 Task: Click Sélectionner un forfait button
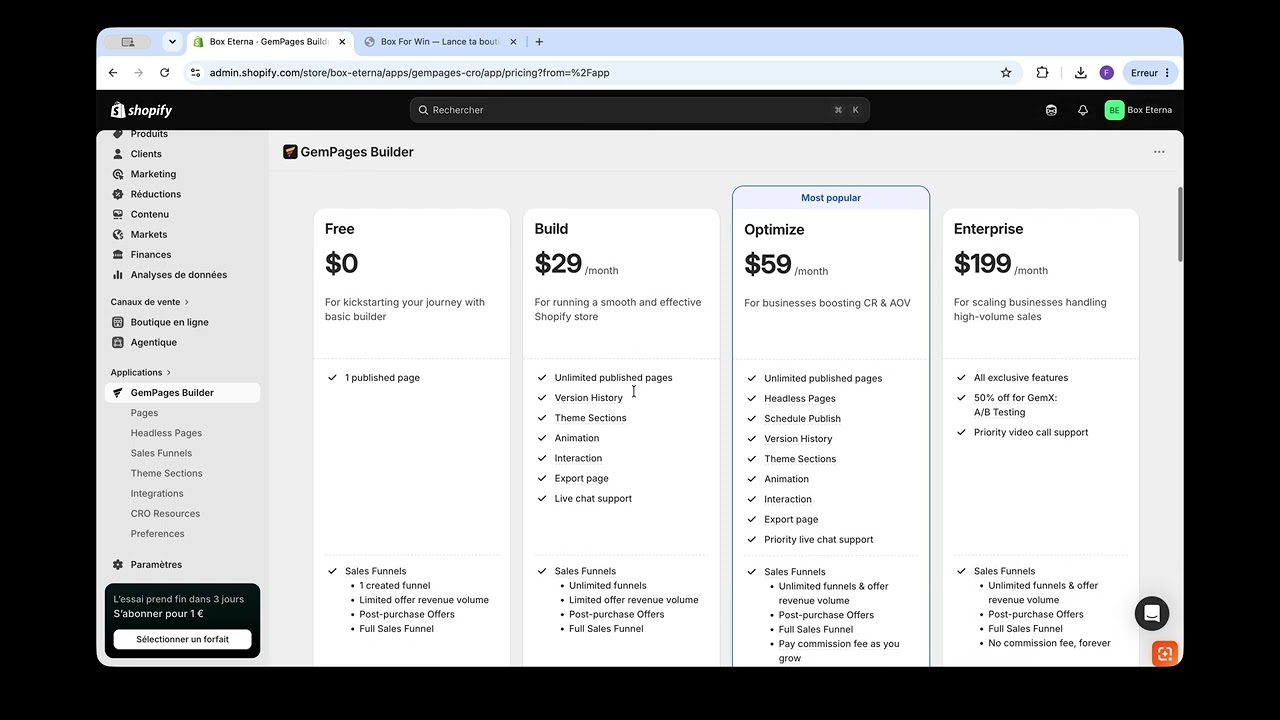[182, 639]
